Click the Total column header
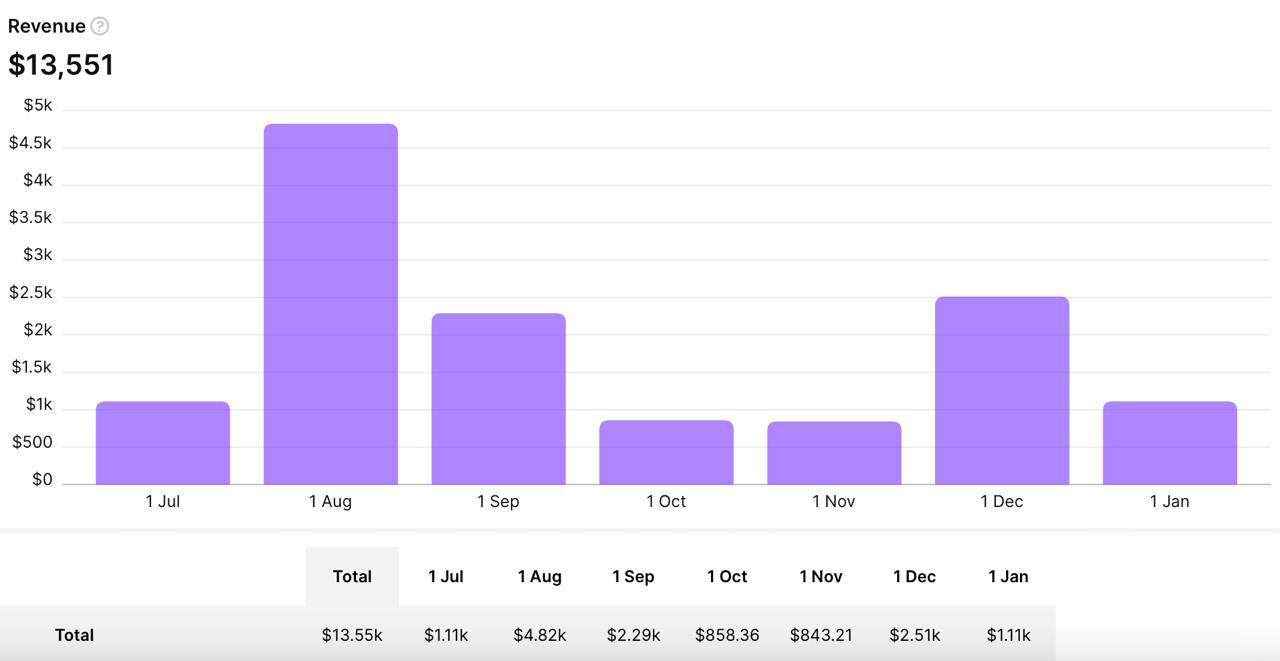 352,576
